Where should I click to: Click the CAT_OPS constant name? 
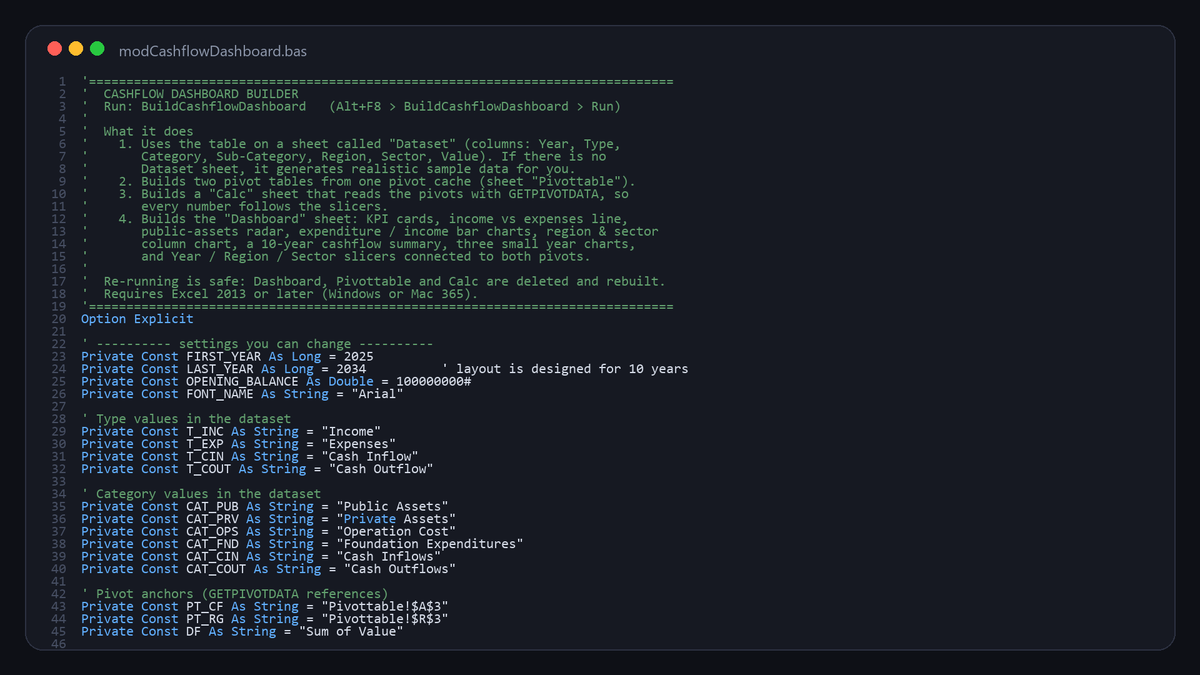pyautogui.click(x=213, y=531)
